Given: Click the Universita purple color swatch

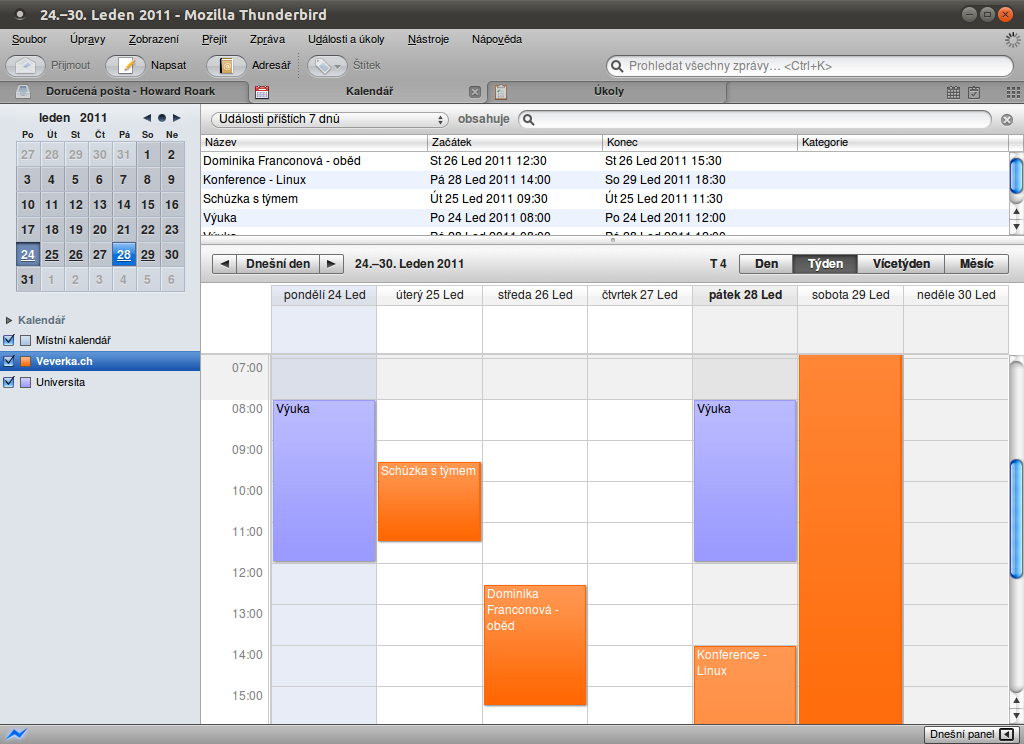Looking at the screenshot, I should (26, 382).
